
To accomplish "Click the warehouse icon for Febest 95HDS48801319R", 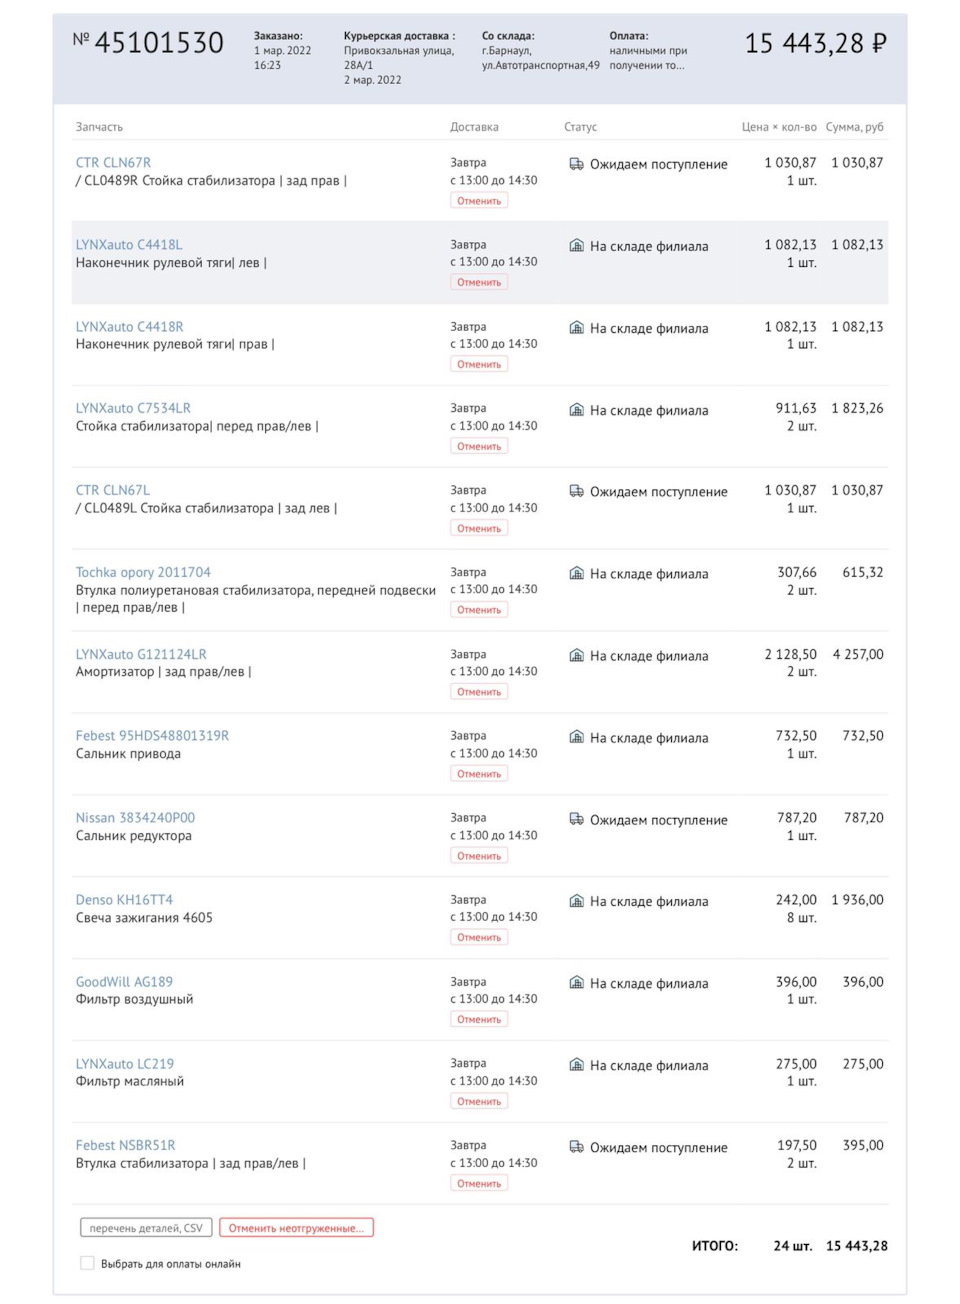I will pos(576,737).
